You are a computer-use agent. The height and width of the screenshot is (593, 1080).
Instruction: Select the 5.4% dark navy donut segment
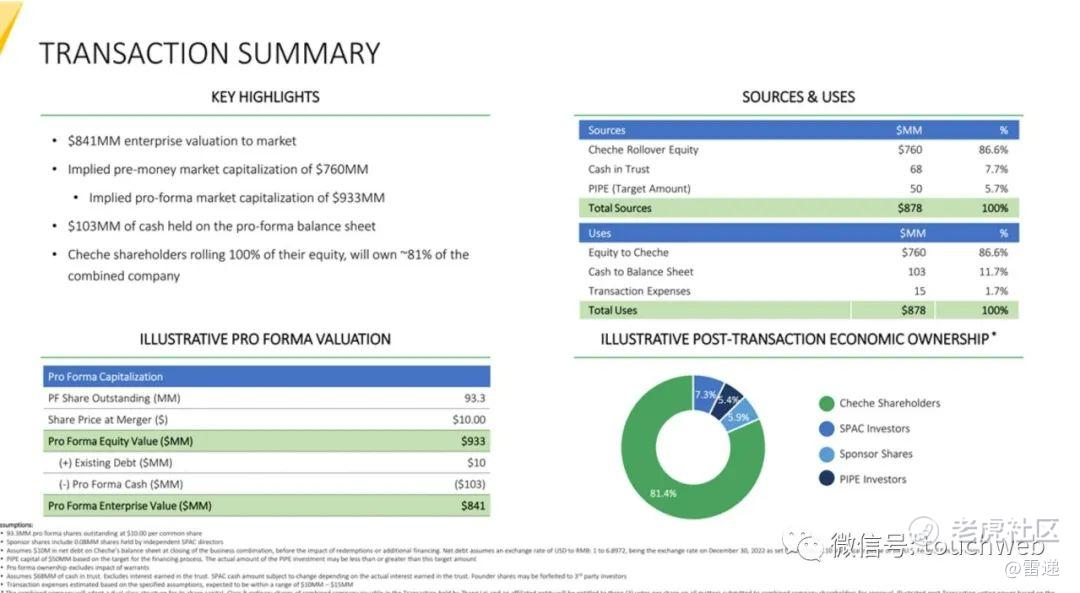tap(728, 402)
